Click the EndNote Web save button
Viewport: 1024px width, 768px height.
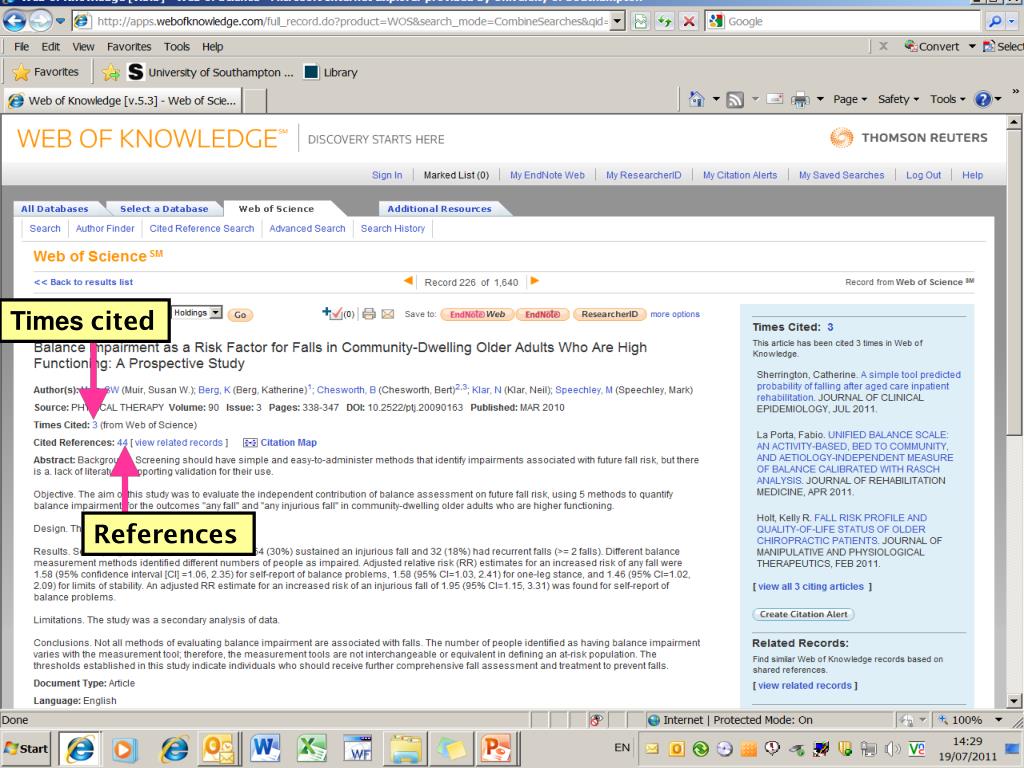coord(477,314)
